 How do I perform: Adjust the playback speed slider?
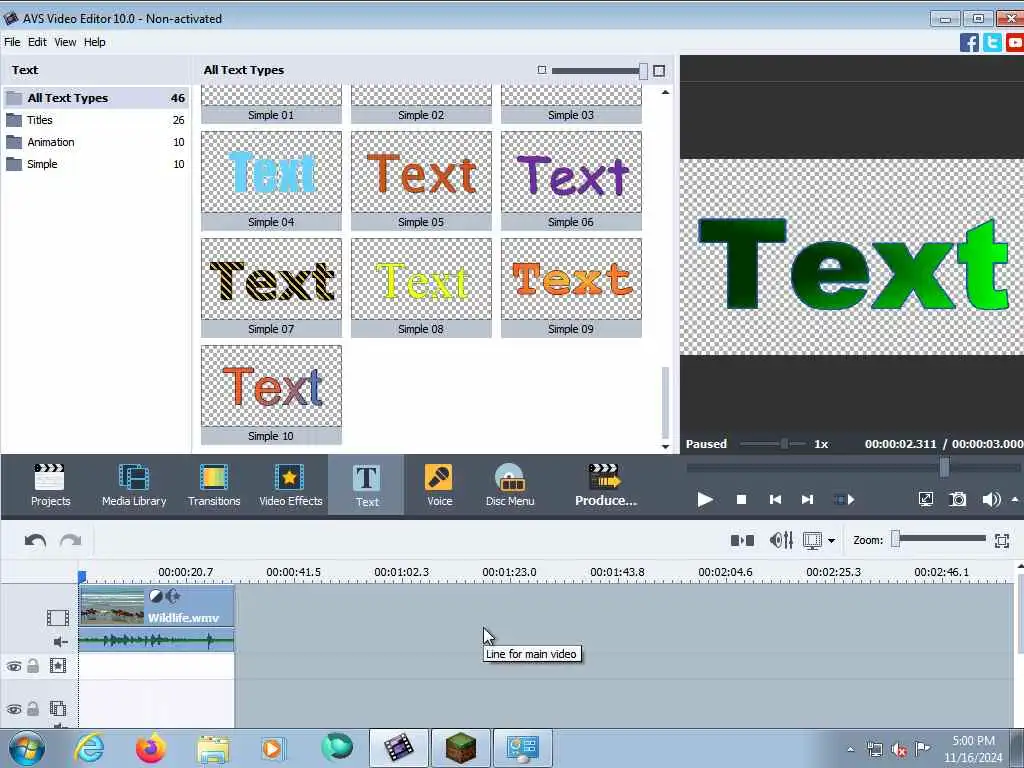[x=784, y=444]
